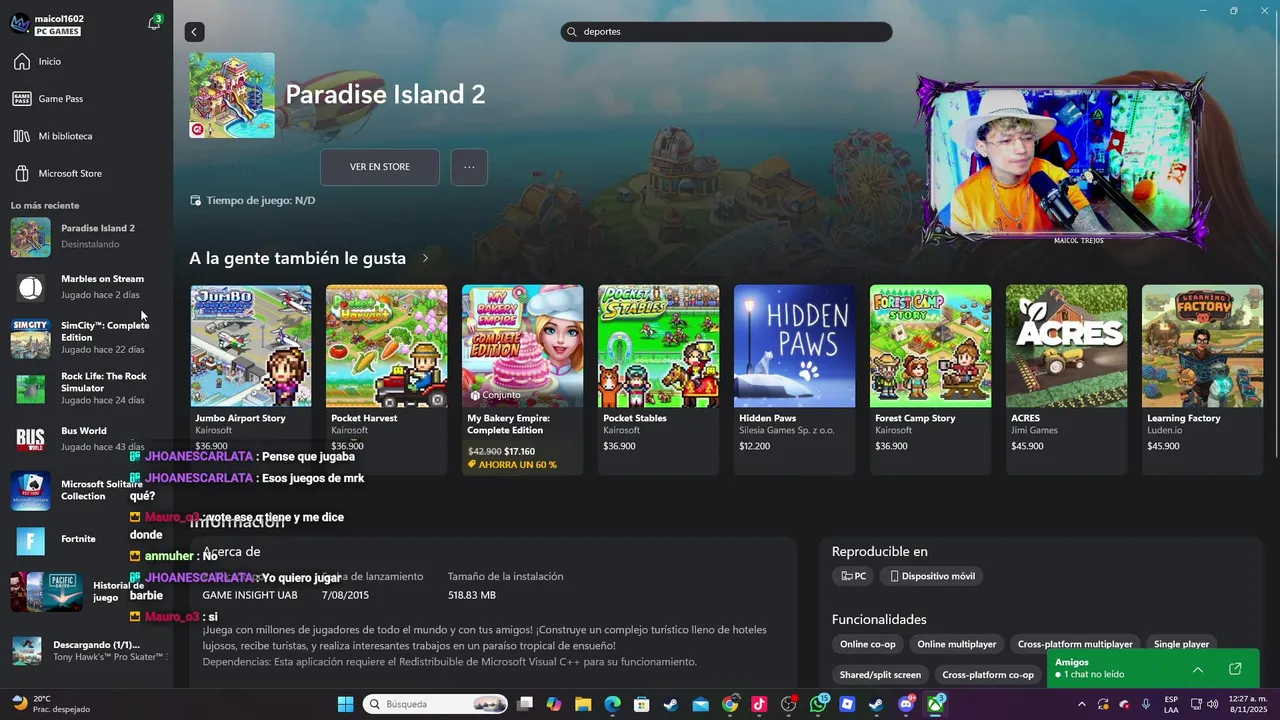This screenshot has height=720, width=1280.
Task: Open Game Pass in the sidebar
Action: pos(86,99)
